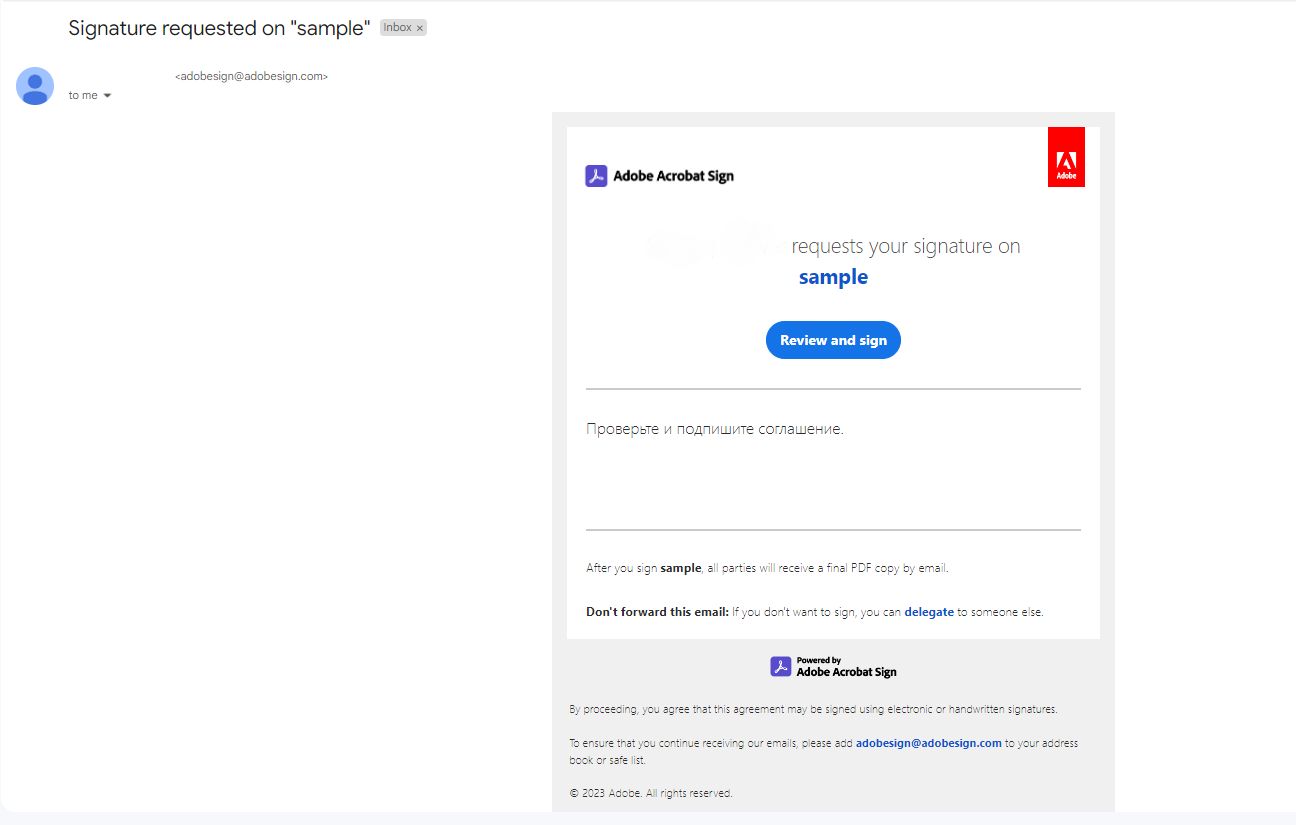Click the white Adobe 'A' inside the red square

click(1066, 158)
